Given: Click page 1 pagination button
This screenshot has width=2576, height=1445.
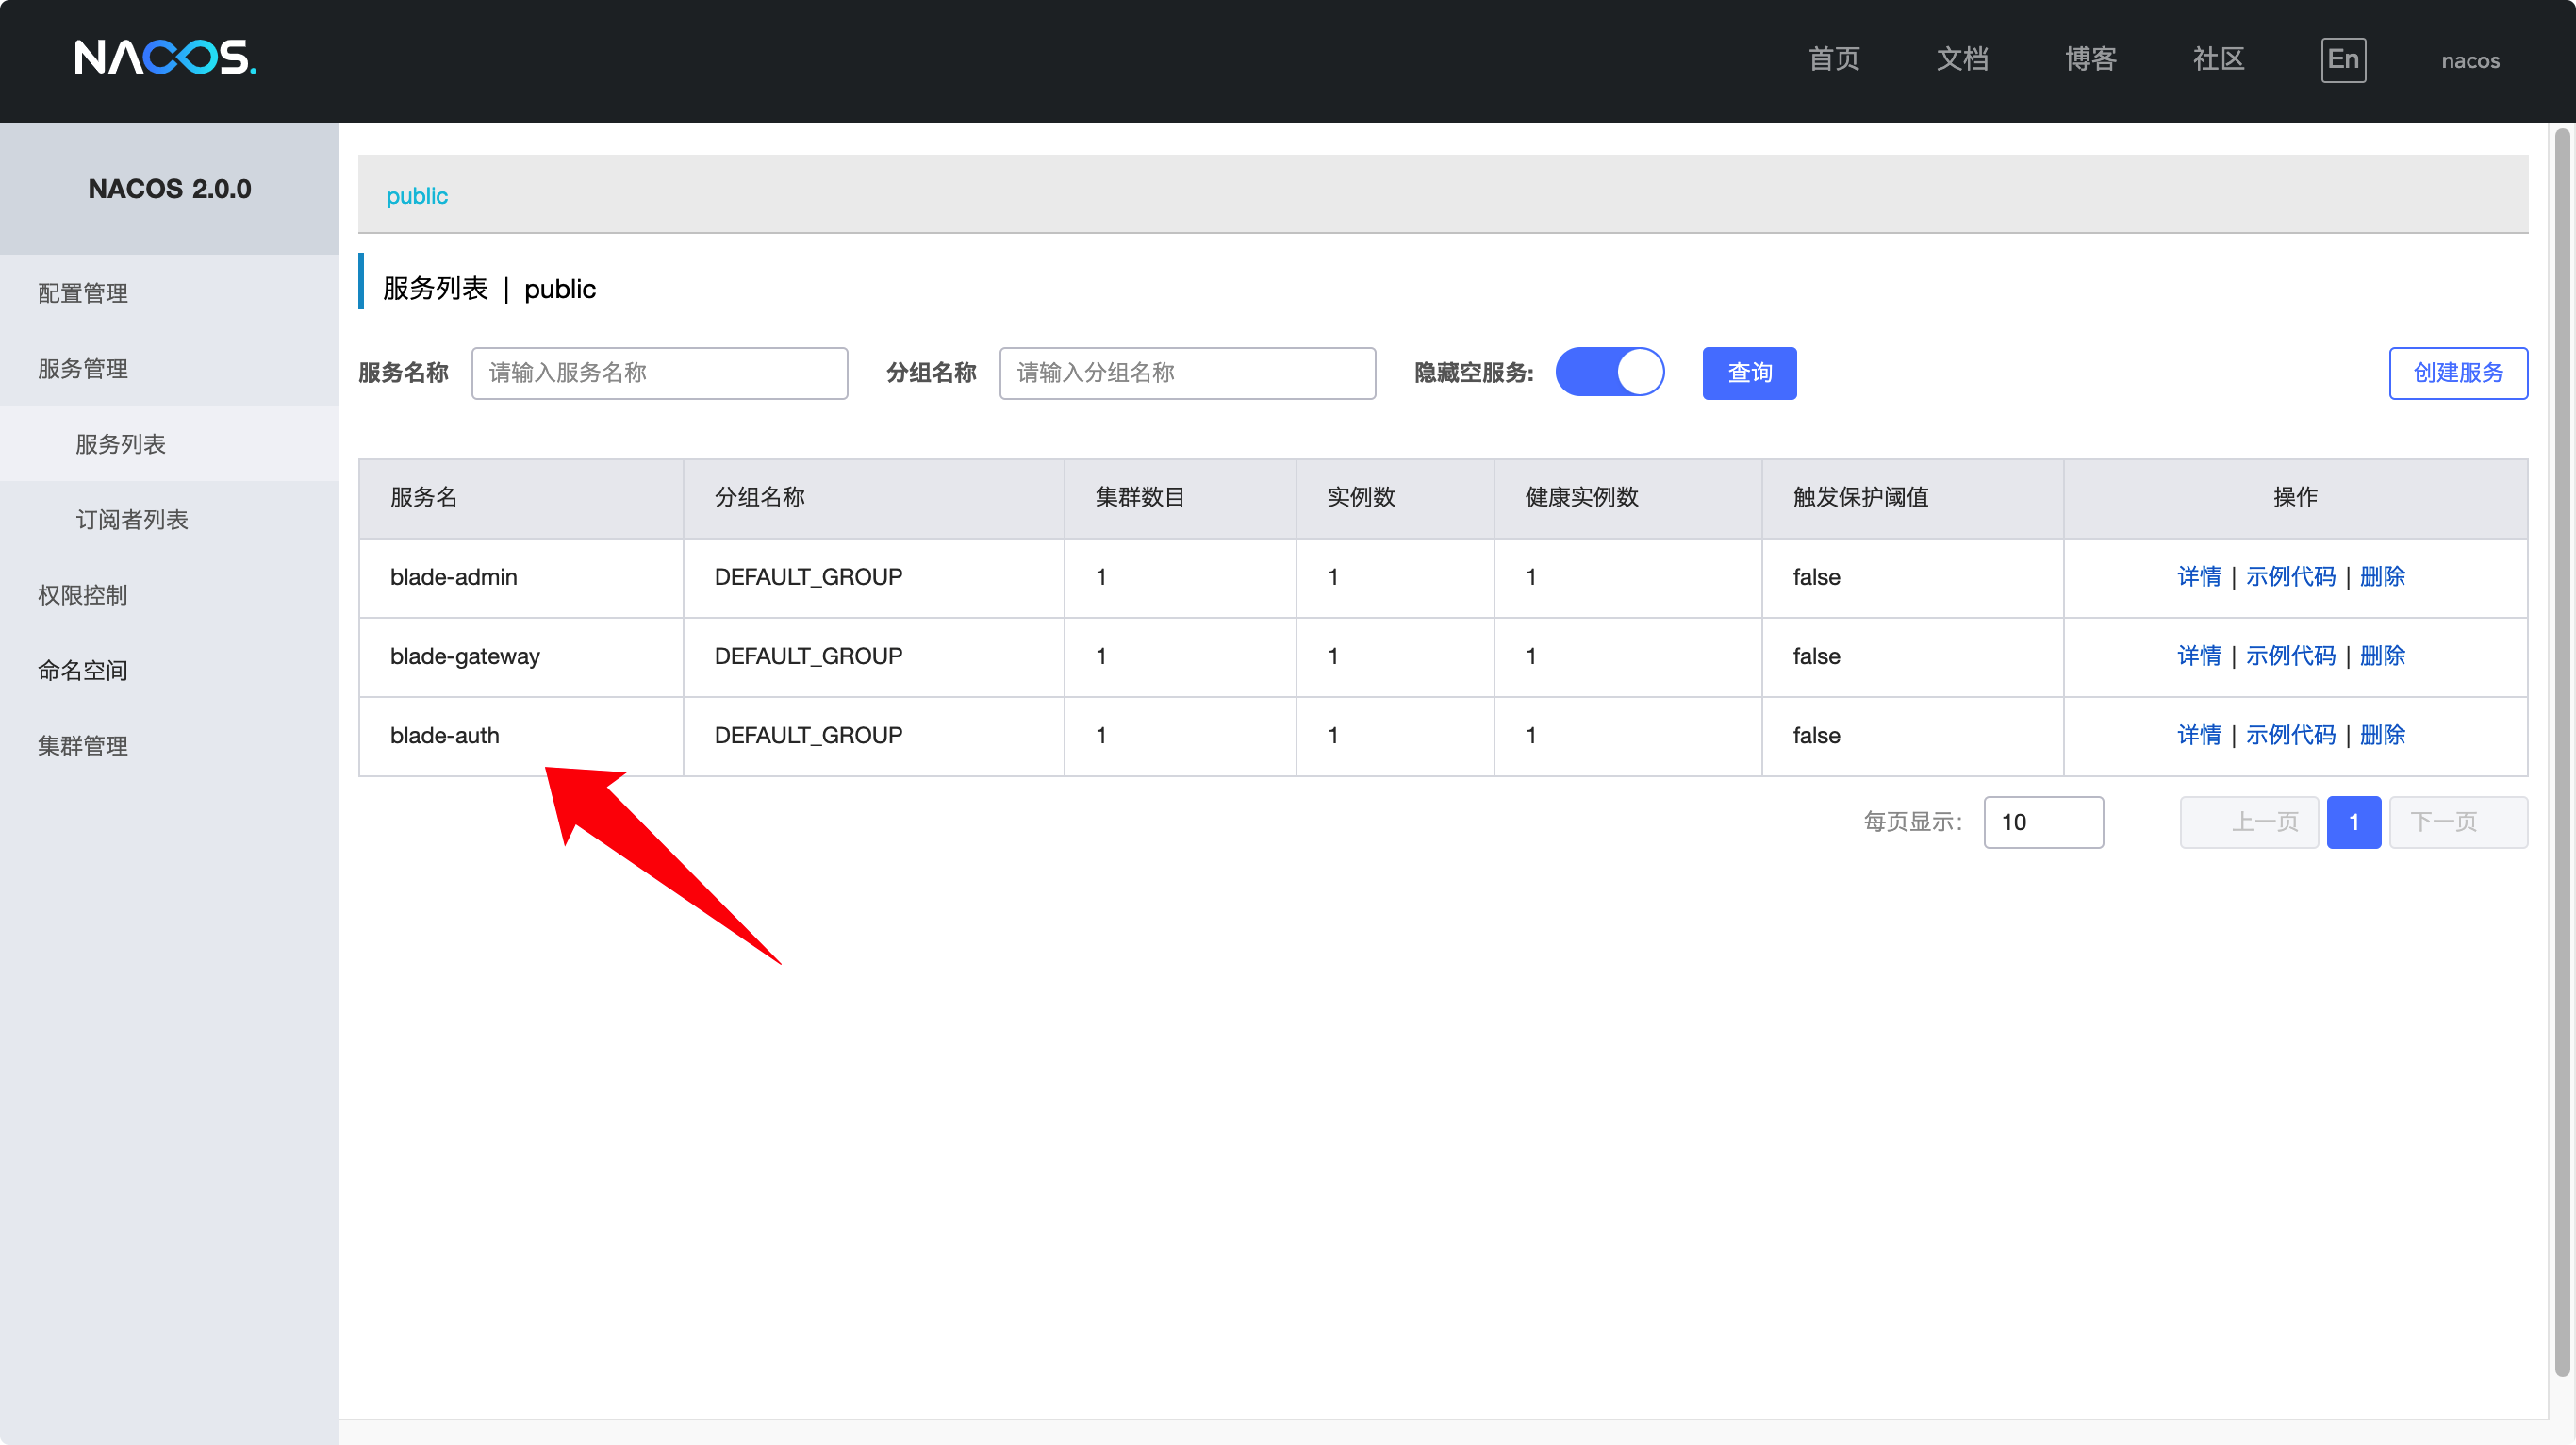Looking at the screenshot, I should click(2354, 822).
